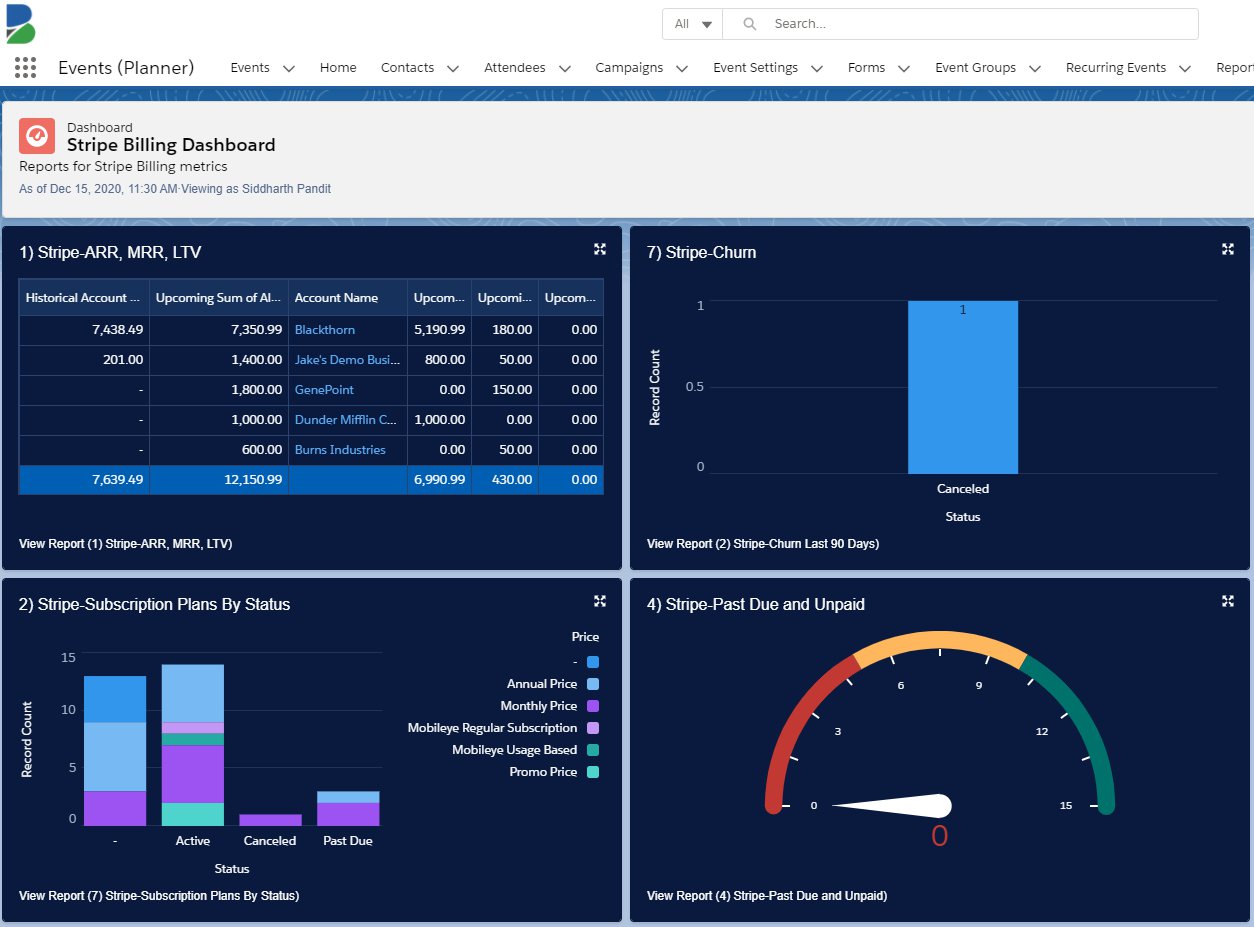1254x927 pixels.
Task: Switch to the Contacts tab
Action: pos(407,68)
